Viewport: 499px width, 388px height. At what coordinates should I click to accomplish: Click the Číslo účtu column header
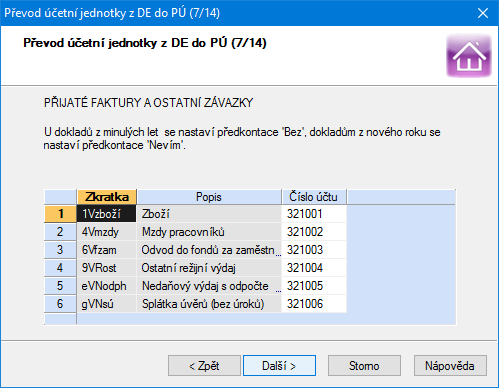point(314,197)
